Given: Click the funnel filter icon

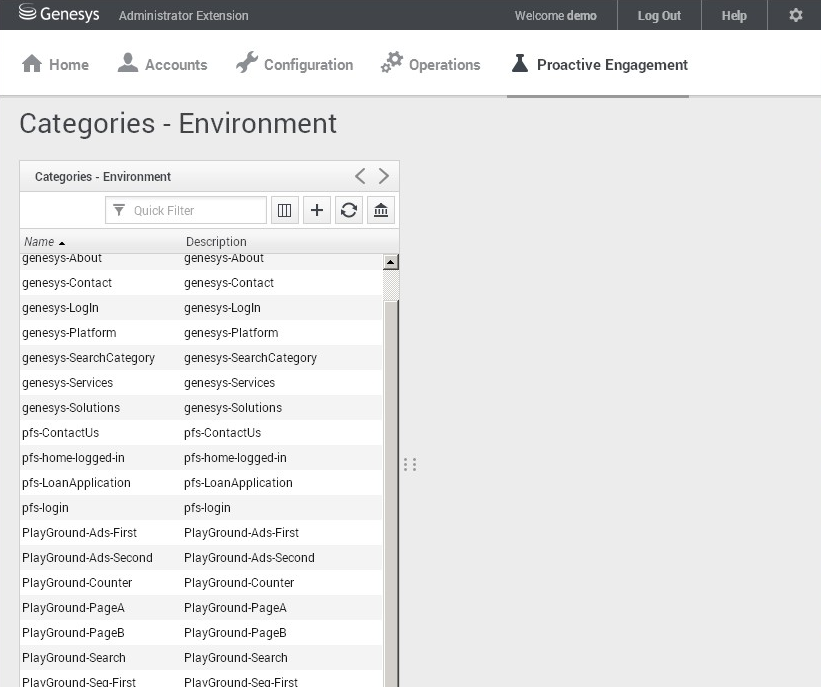Looking at the screenshot, I should coord(119,210).
